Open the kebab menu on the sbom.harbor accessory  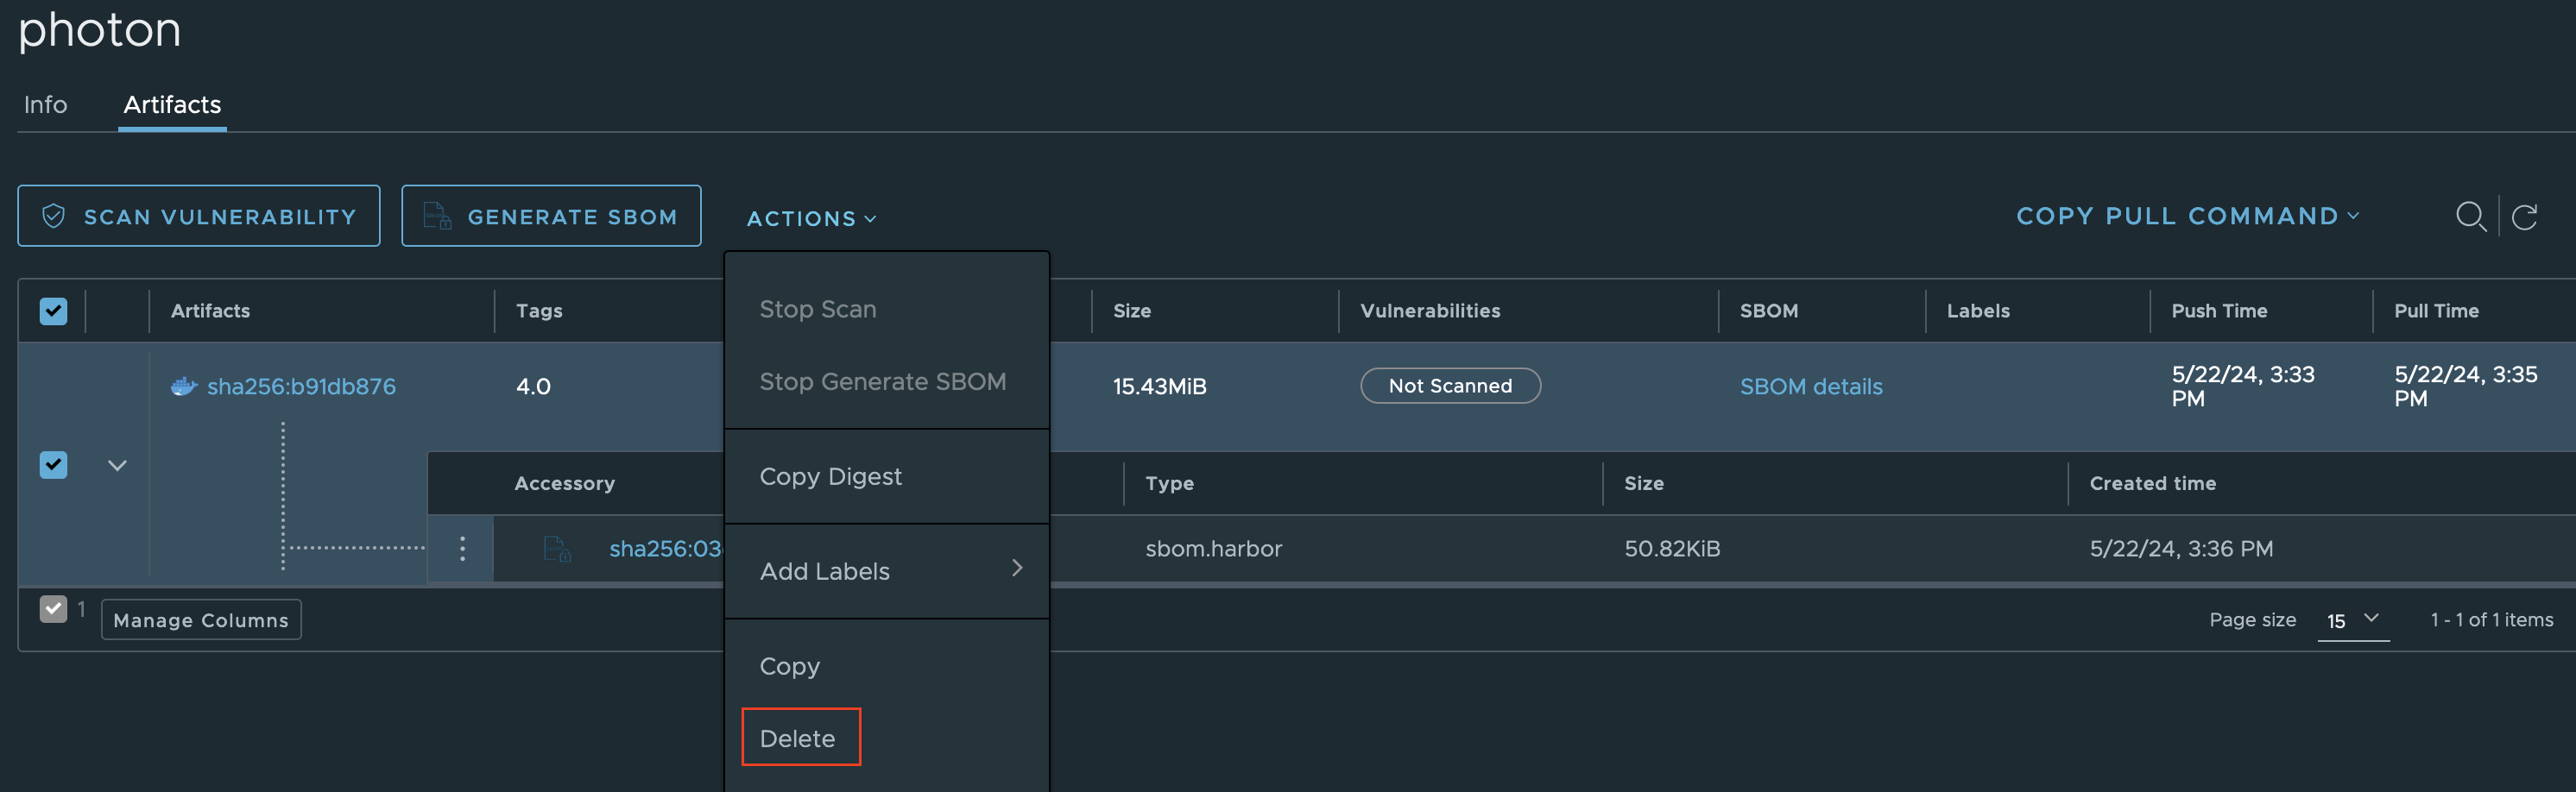(x=462, y=548)
